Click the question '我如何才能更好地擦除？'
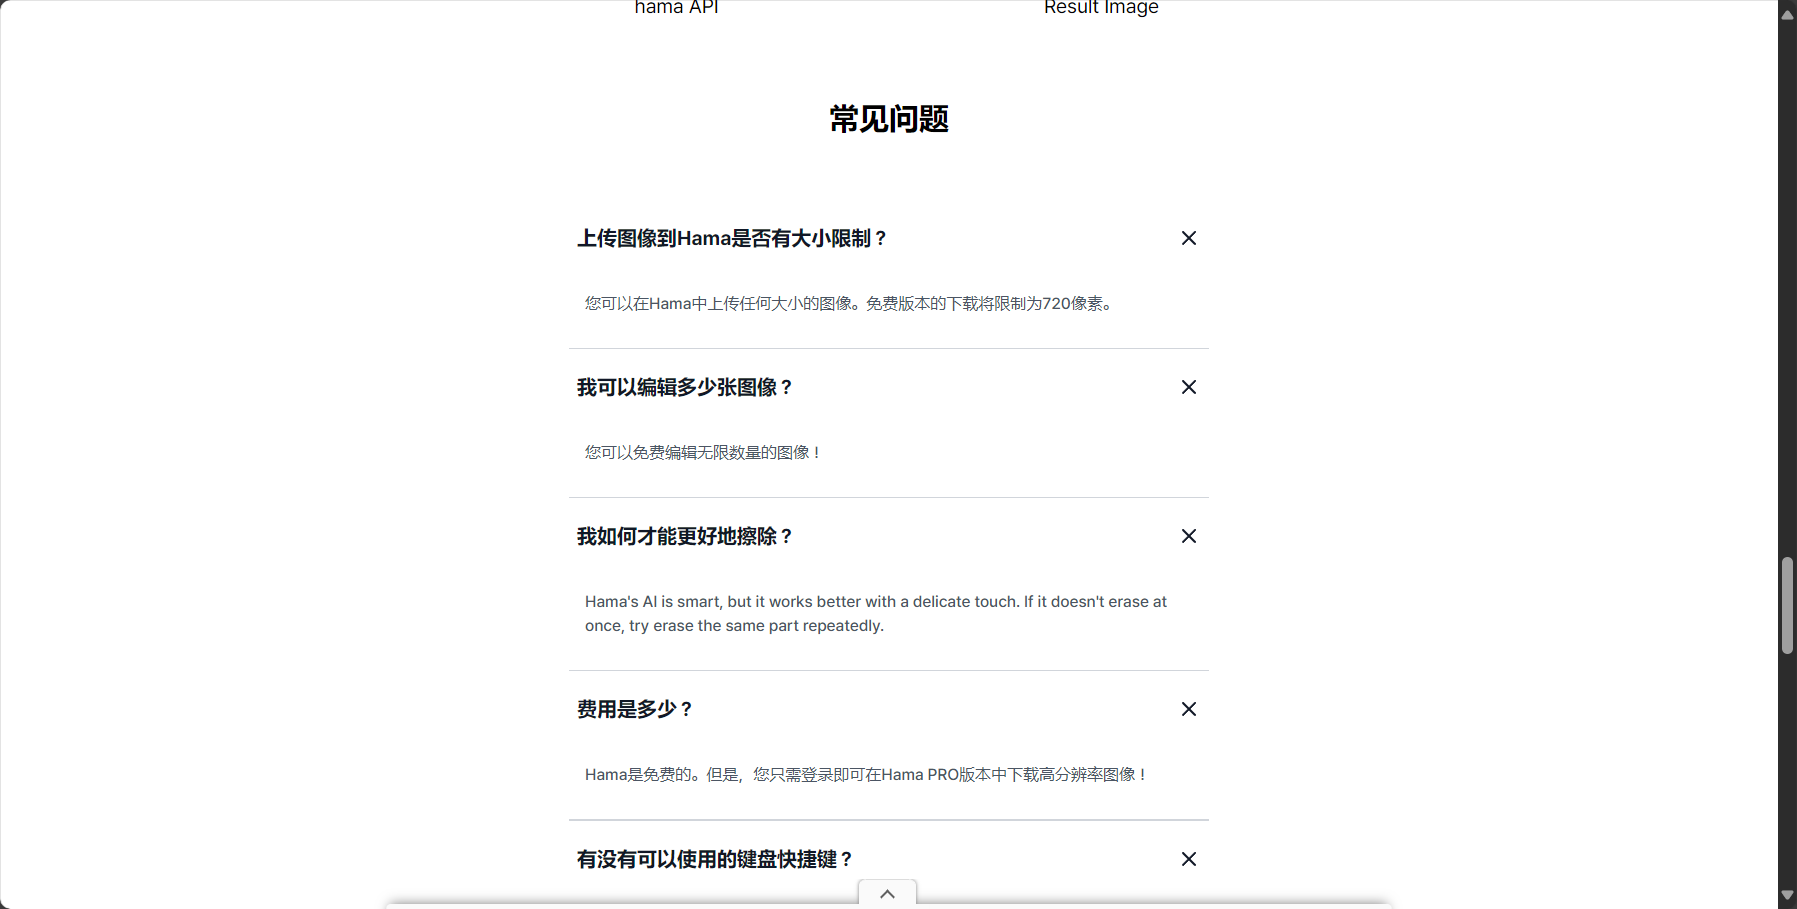Screen dimensions: 1797x909 pos(685,536)
